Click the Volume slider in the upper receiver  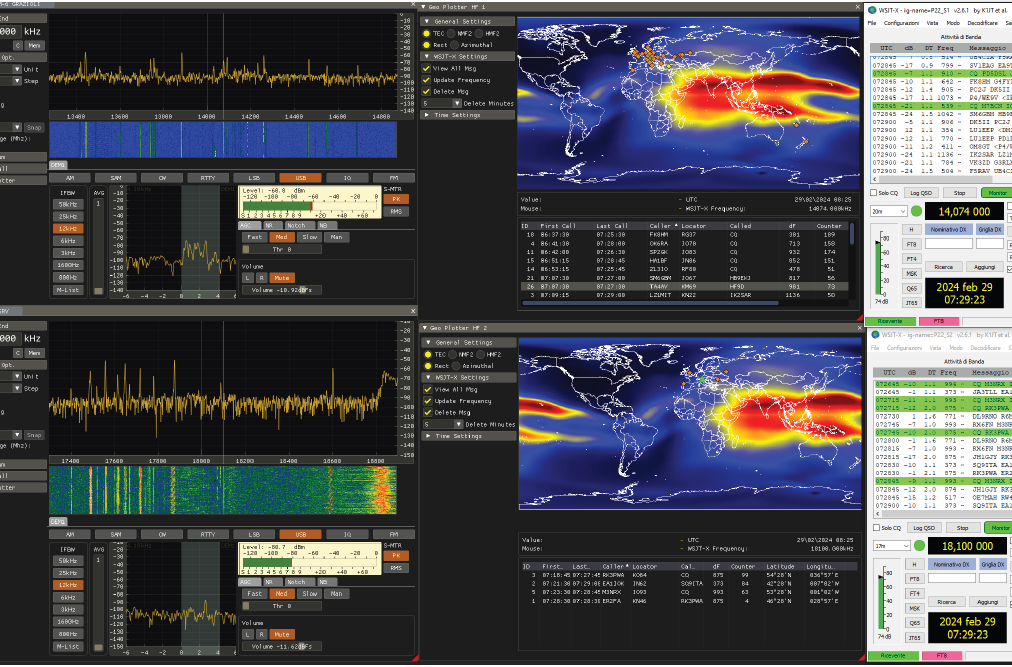pos(279,289)
